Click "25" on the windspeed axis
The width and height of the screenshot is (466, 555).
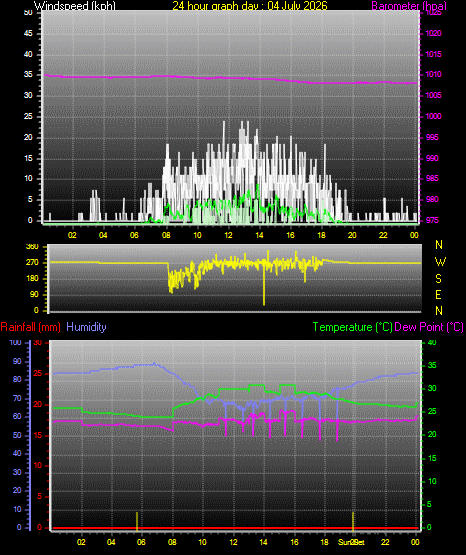tap(28, 116)
